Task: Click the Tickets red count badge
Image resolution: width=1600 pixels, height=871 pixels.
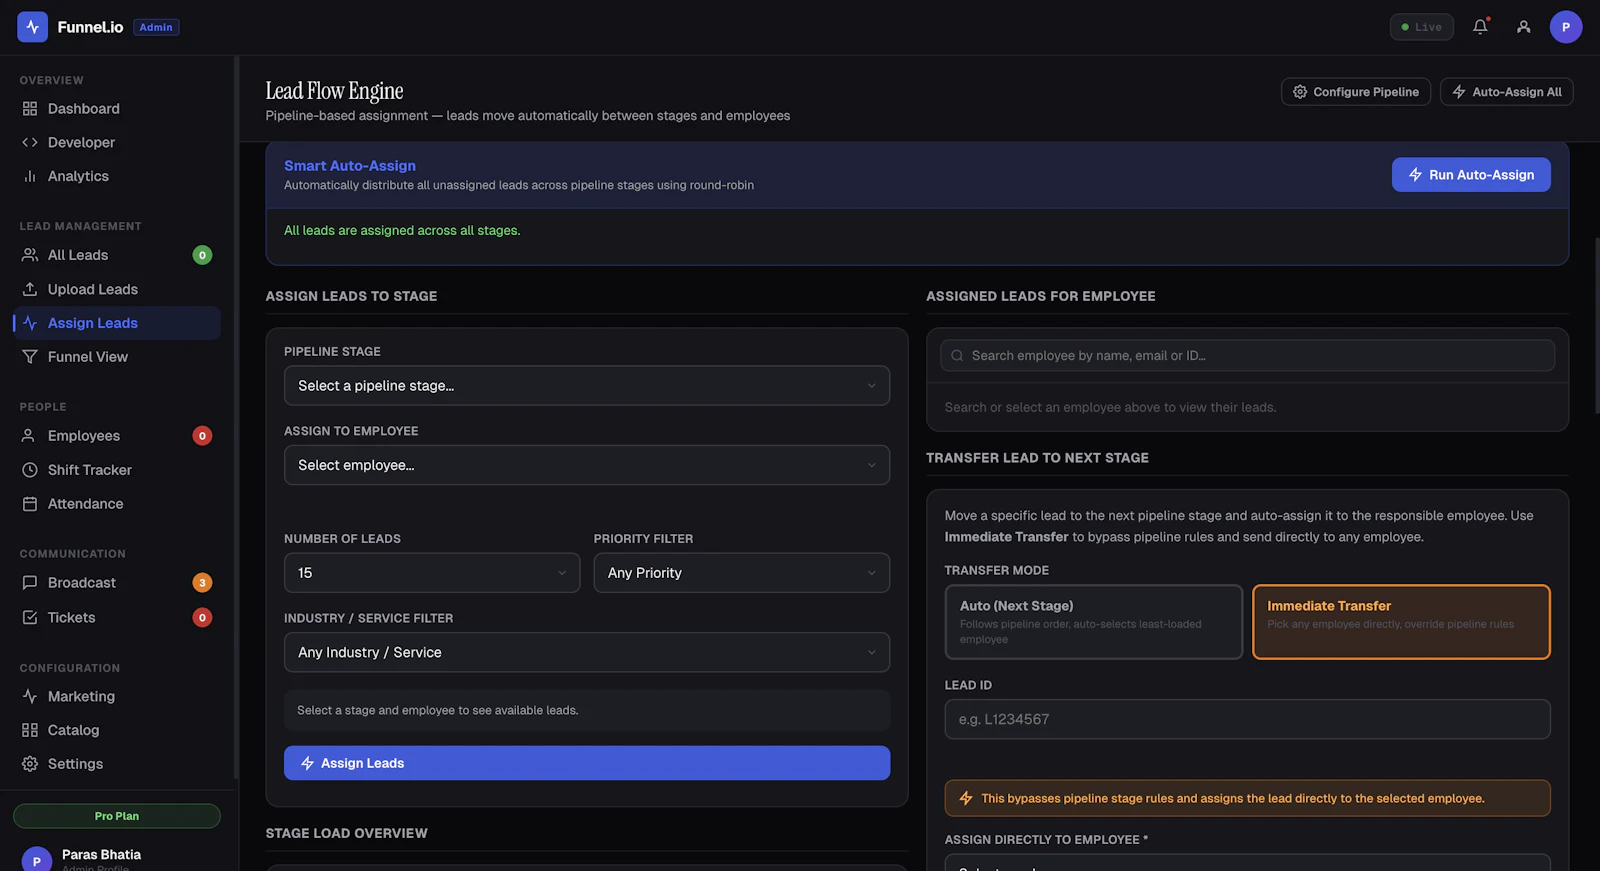Action: coord(202,618)
